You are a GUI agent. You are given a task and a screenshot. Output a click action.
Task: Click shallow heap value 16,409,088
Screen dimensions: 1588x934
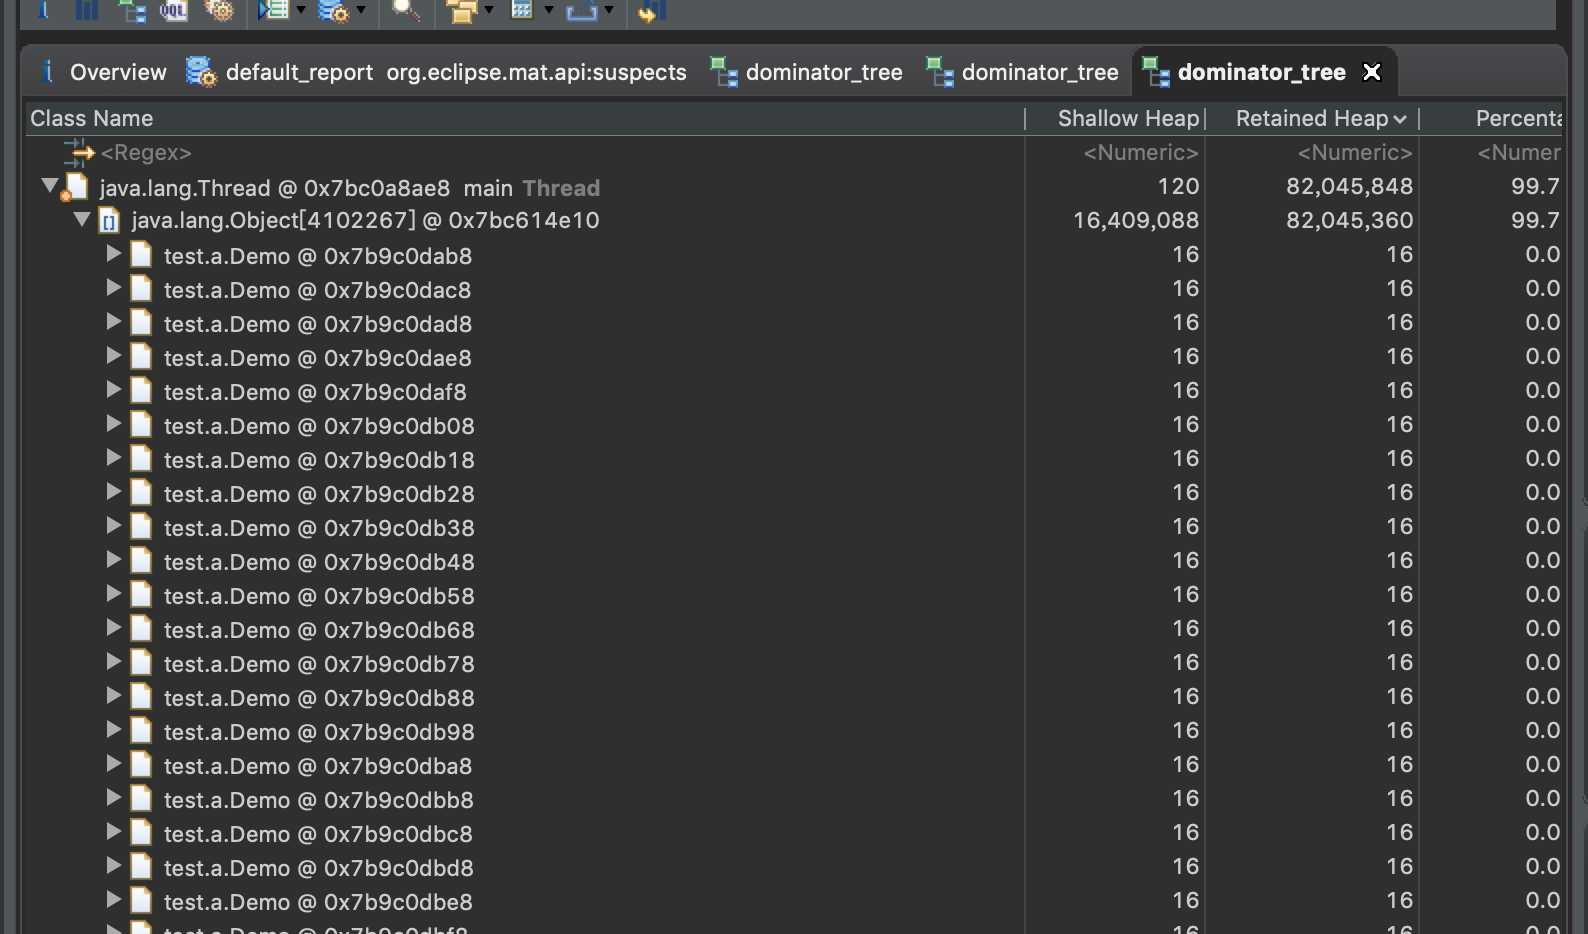coord(1135,220)
